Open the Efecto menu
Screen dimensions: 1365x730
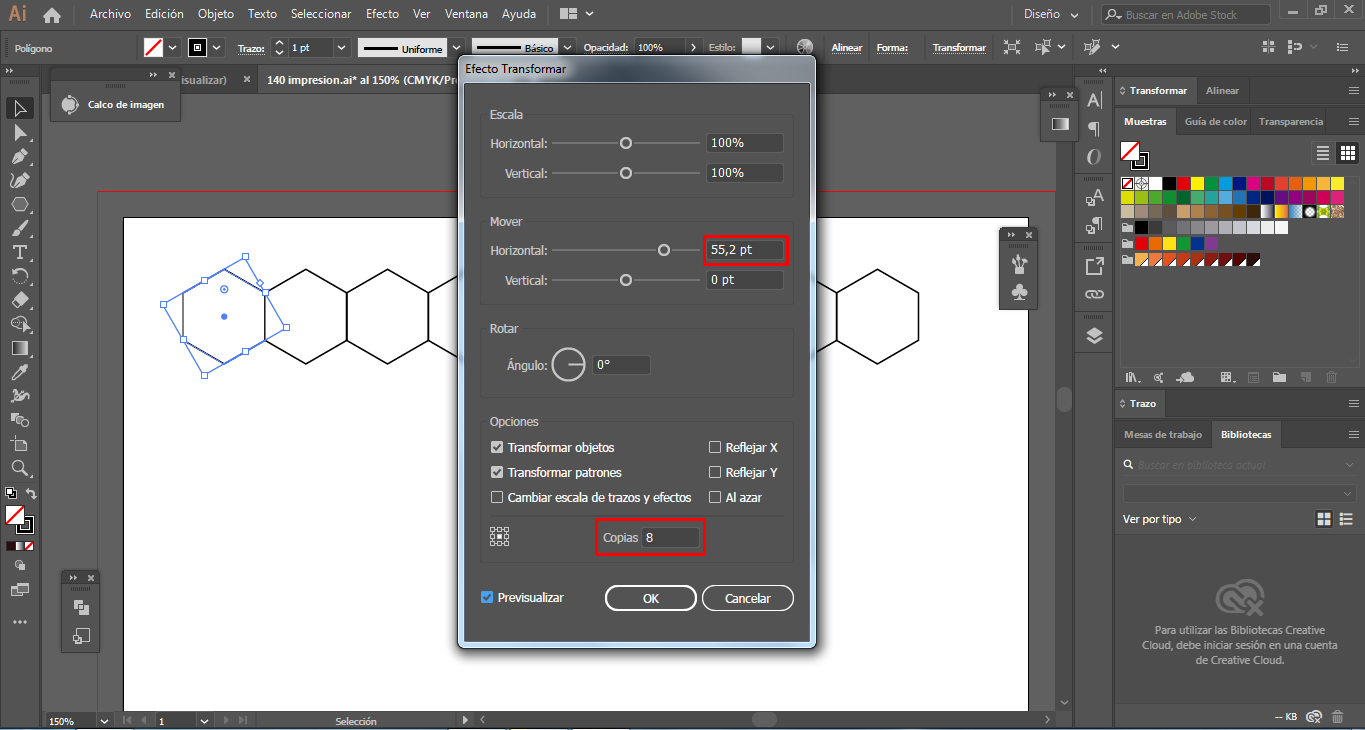coord(382,14)
